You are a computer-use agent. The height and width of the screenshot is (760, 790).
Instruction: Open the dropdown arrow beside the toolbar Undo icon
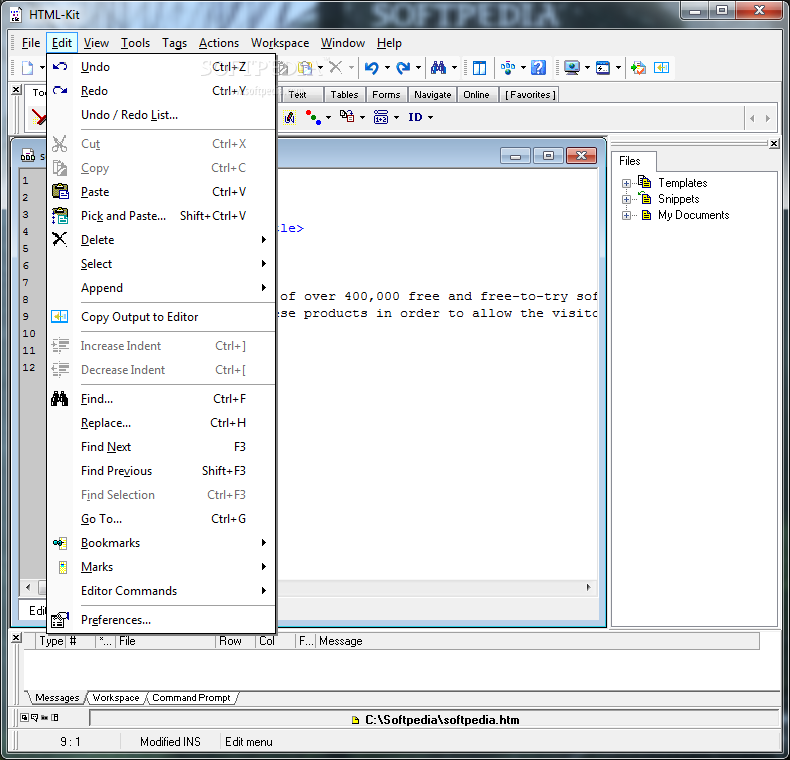click(387, 68)
